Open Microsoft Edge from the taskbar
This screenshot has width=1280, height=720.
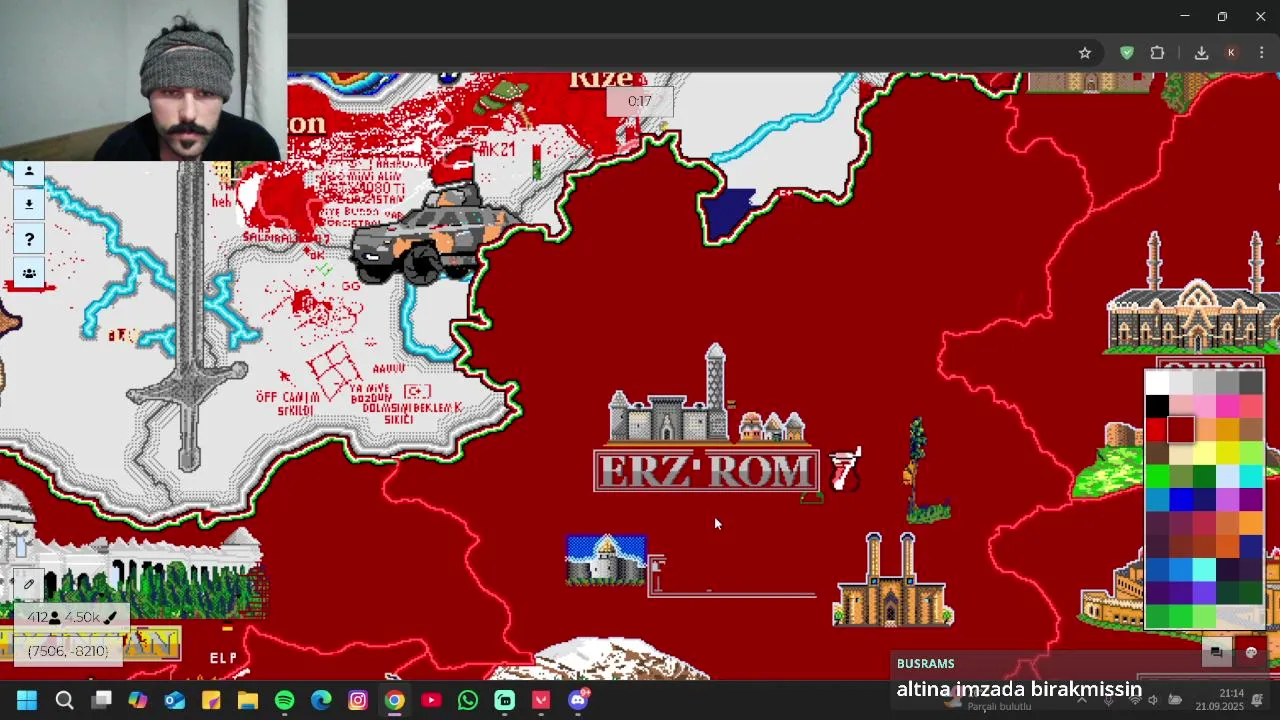point(321,700)
